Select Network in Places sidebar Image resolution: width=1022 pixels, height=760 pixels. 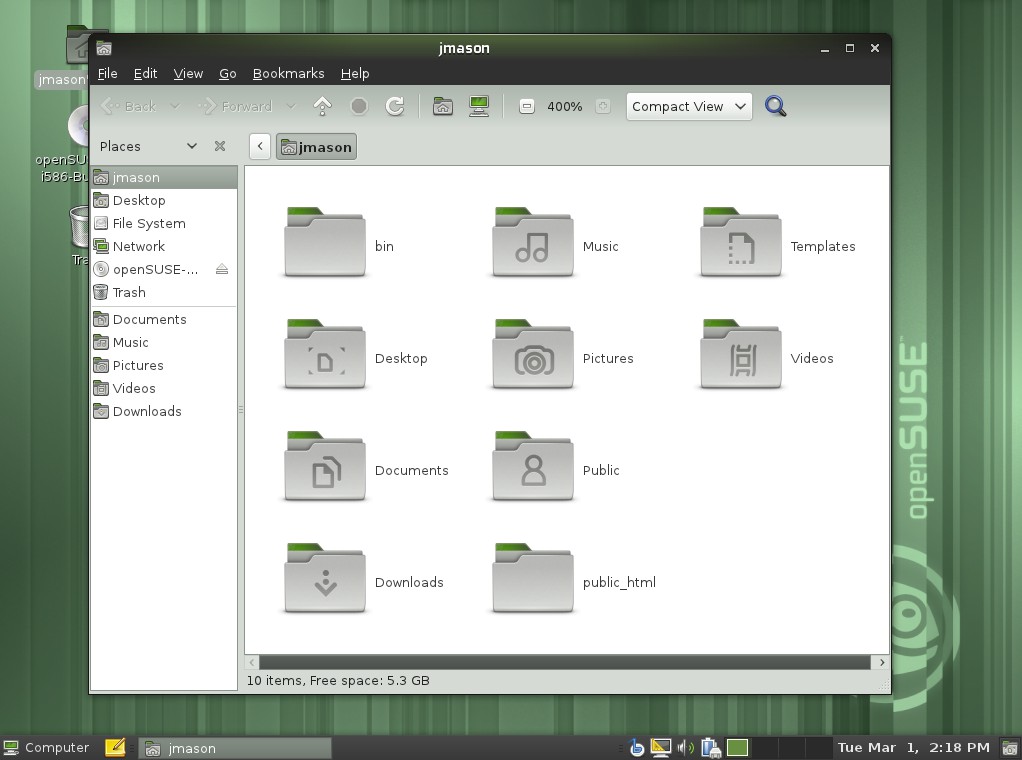[x=164, y=246]
